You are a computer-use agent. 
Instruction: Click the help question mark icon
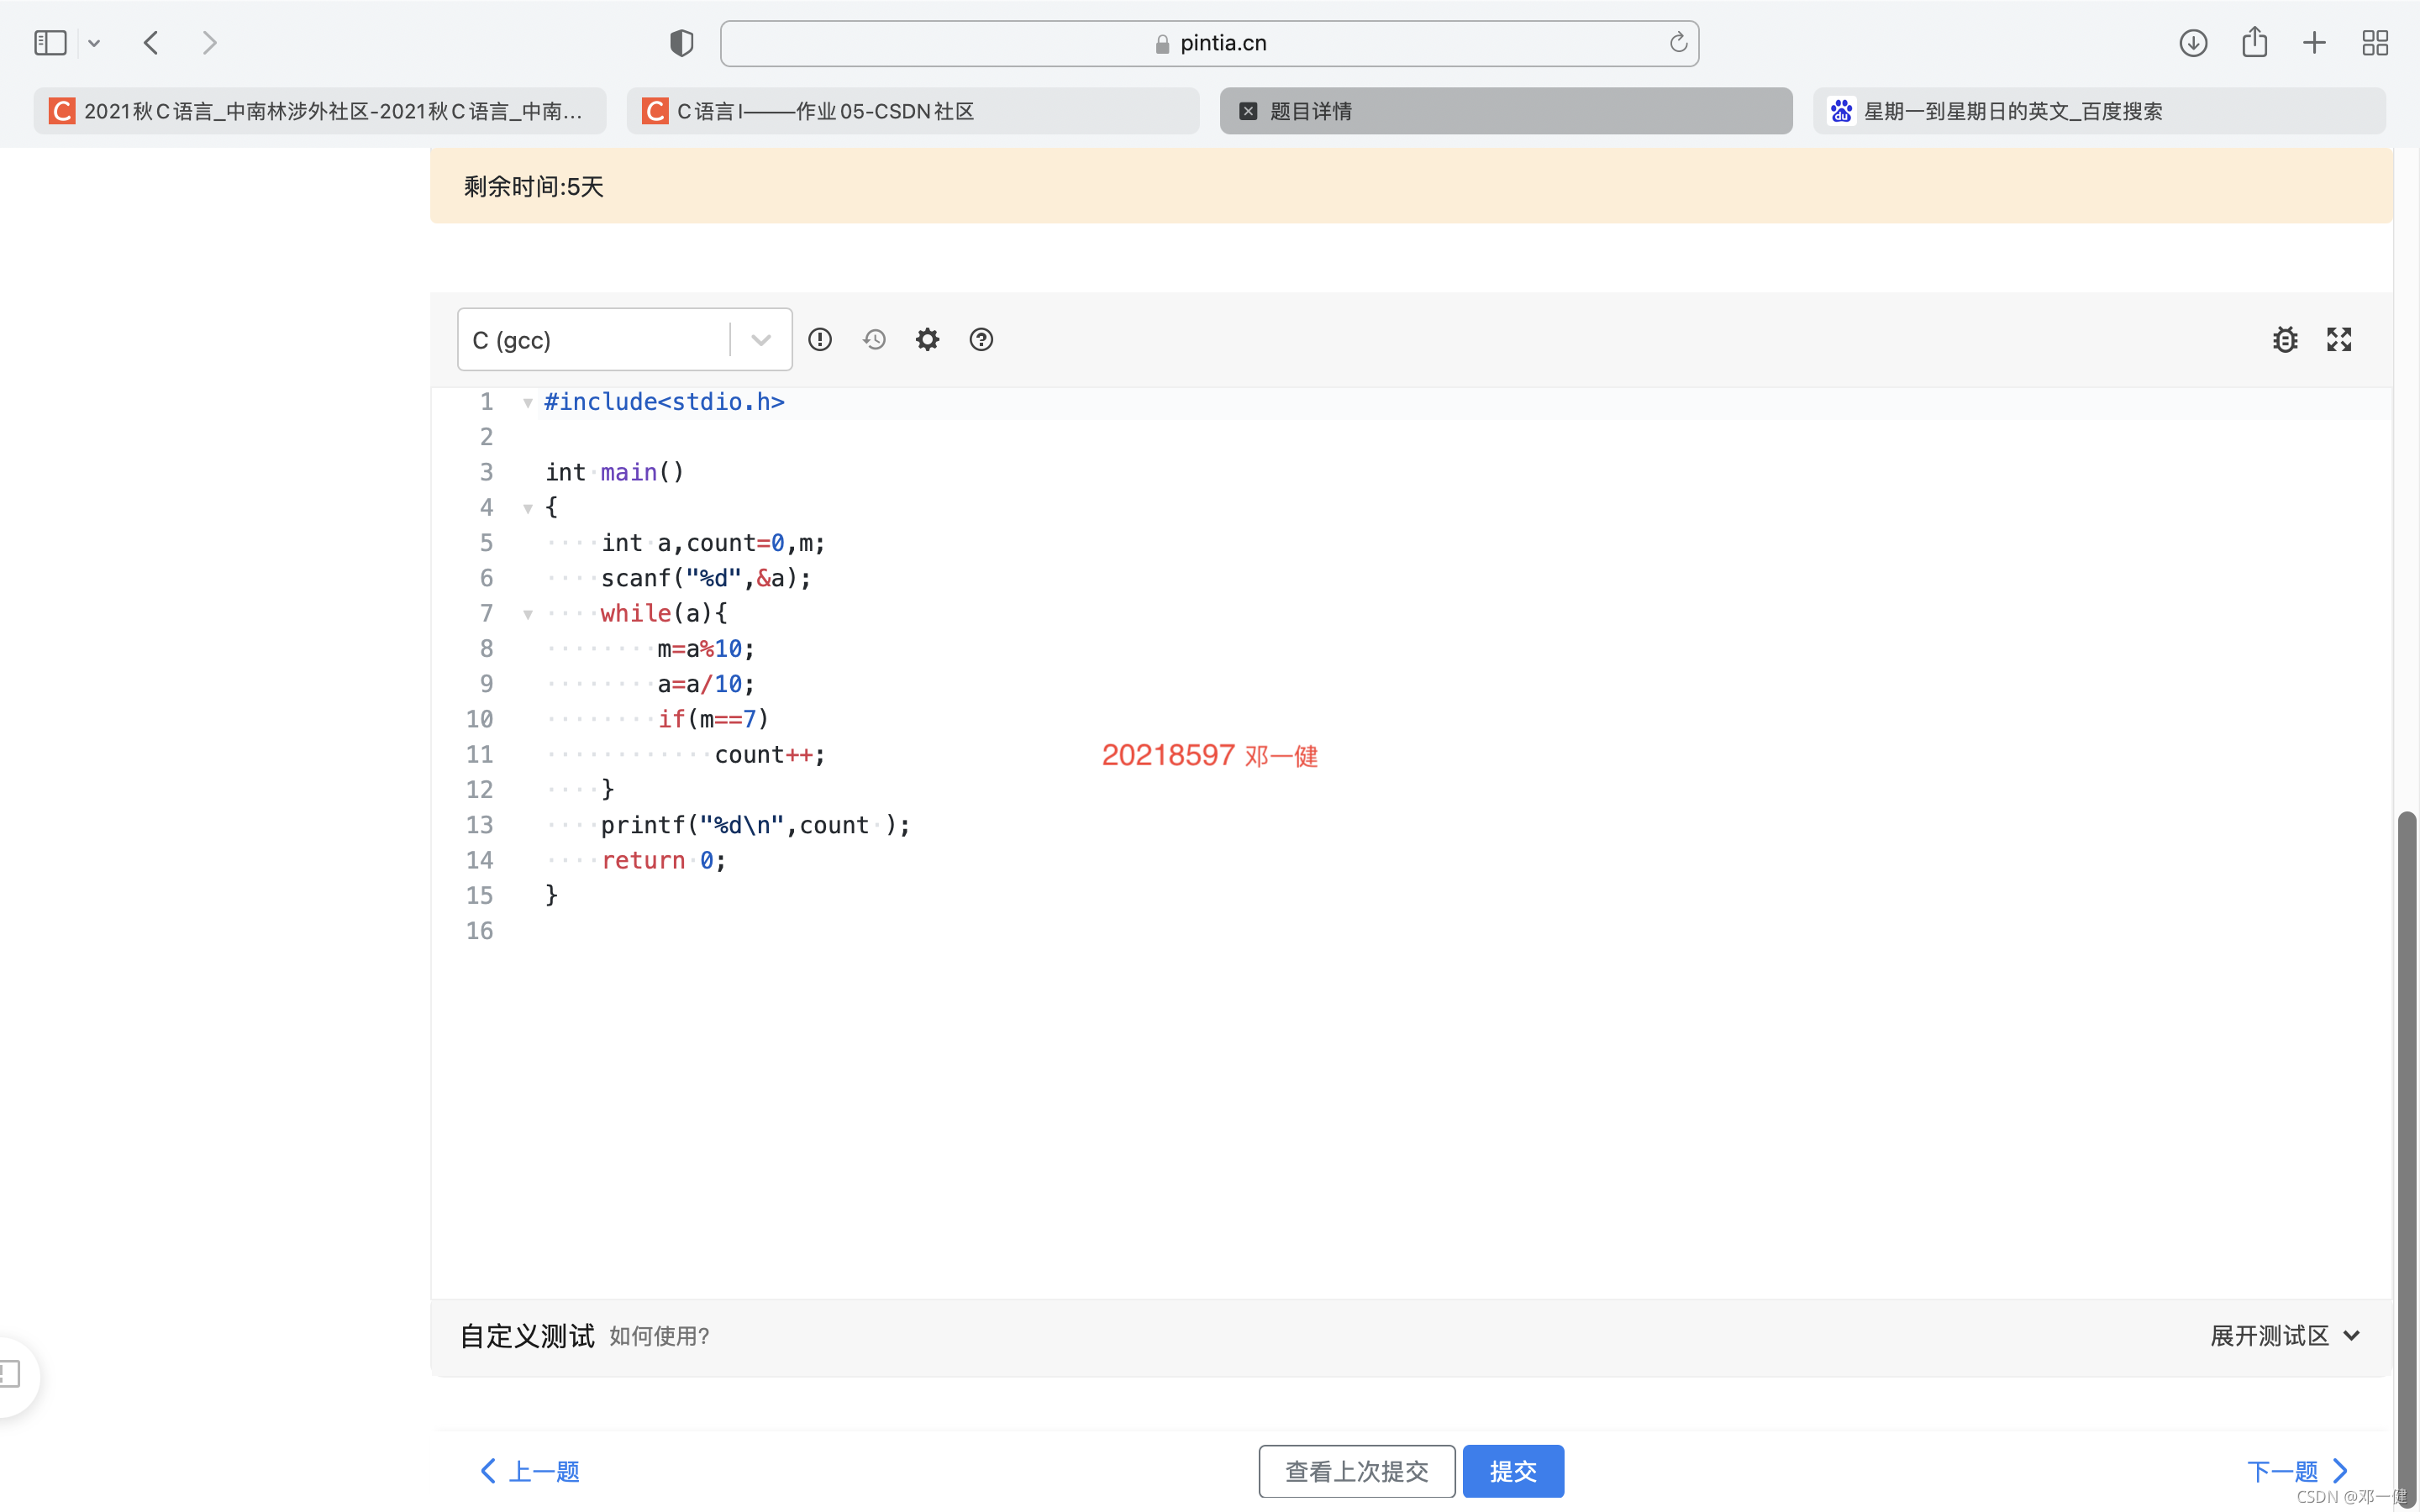tap(981, 340)
